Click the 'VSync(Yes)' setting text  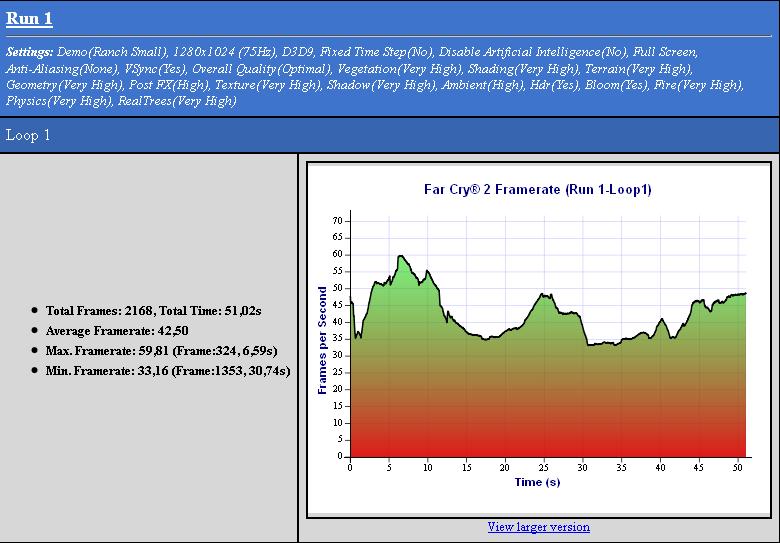[x=156, y=69]
